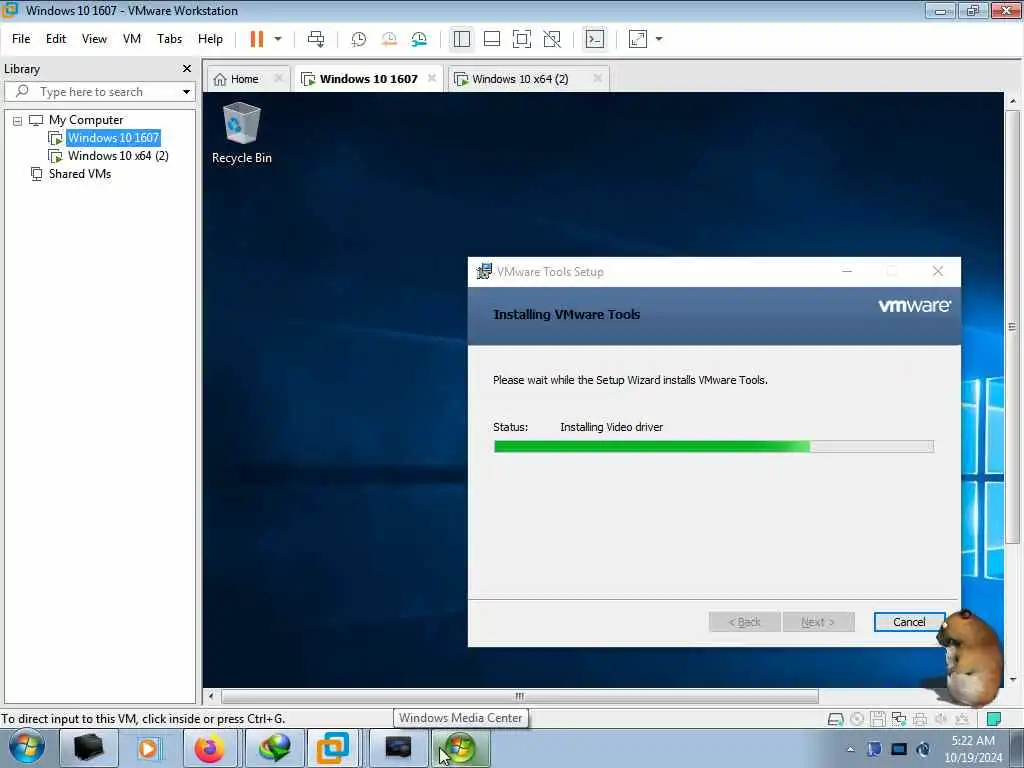Open the View menu
1024x768 pixels.
tap(94, 39)
